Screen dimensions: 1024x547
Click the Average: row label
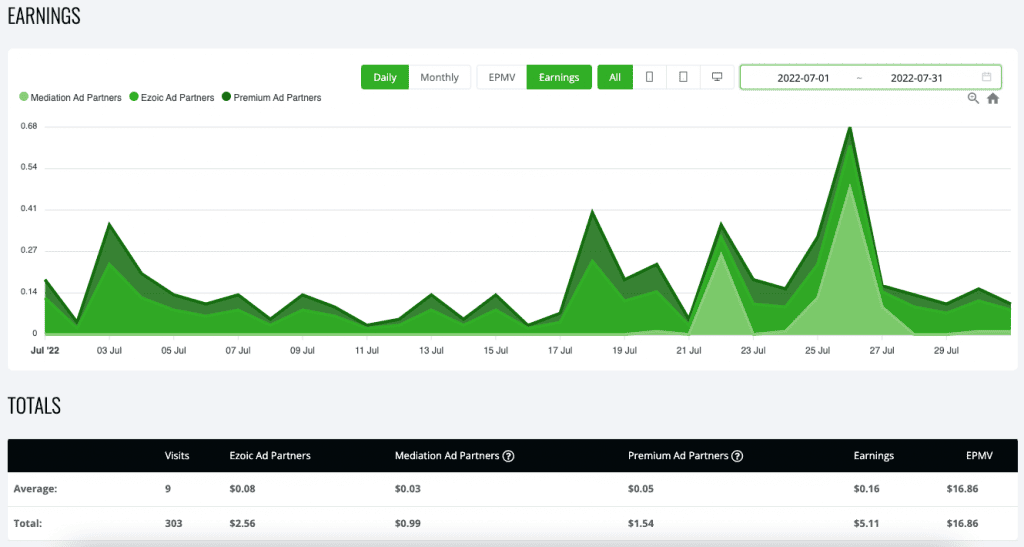(x=35, y=489)
